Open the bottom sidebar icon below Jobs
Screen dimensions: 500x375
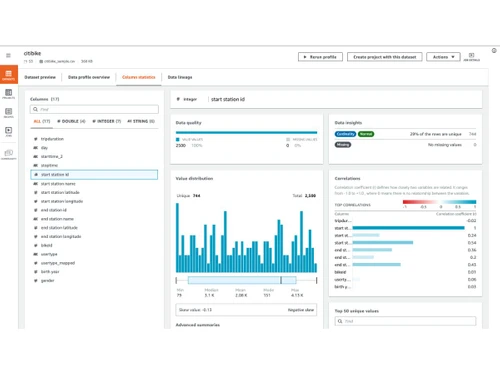pos(9,154)
